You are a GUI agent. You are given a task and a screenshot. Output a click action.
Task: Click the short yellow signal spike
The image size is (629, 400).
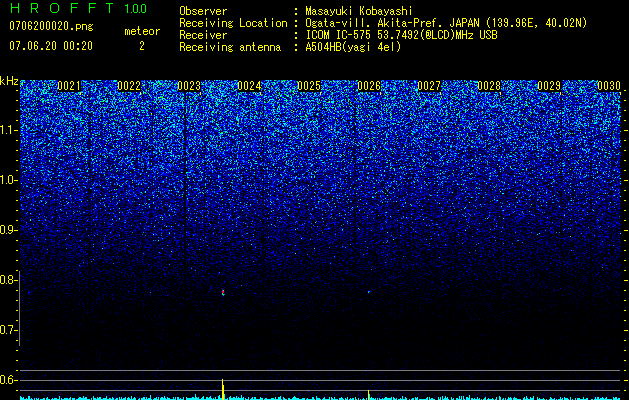tap(368, 395)
